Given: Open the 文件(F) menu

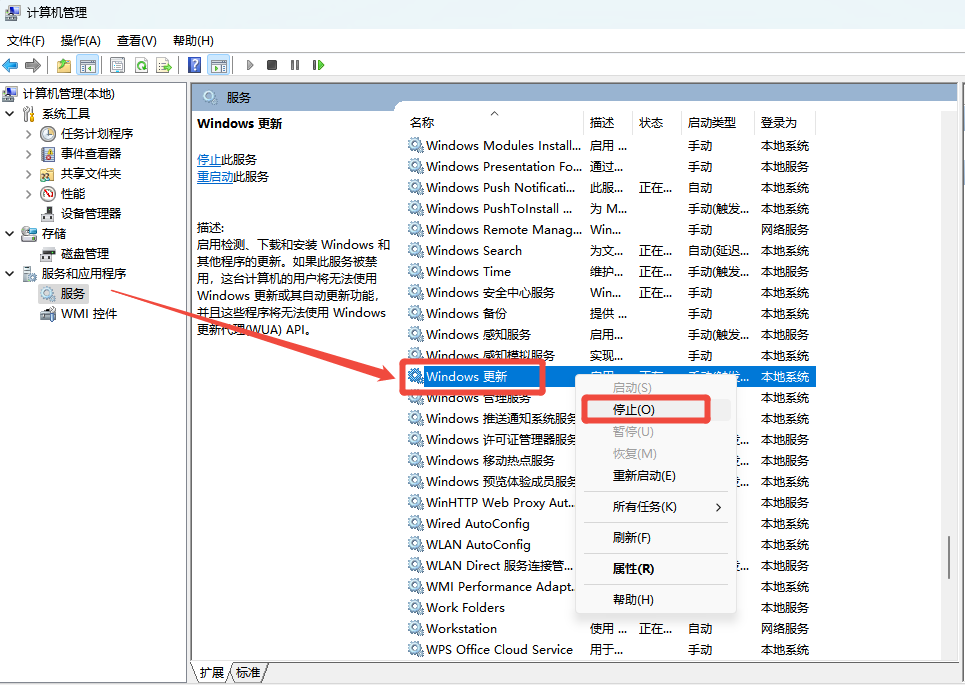Looking at the screenshot, I should 26,41.
